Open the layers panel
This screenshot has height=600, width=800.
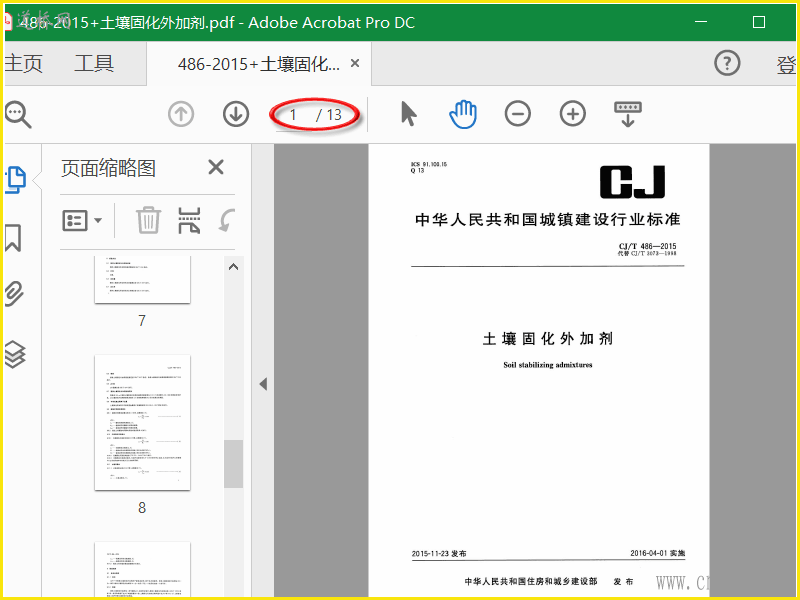pyautogui.click(x=15, y=354)
